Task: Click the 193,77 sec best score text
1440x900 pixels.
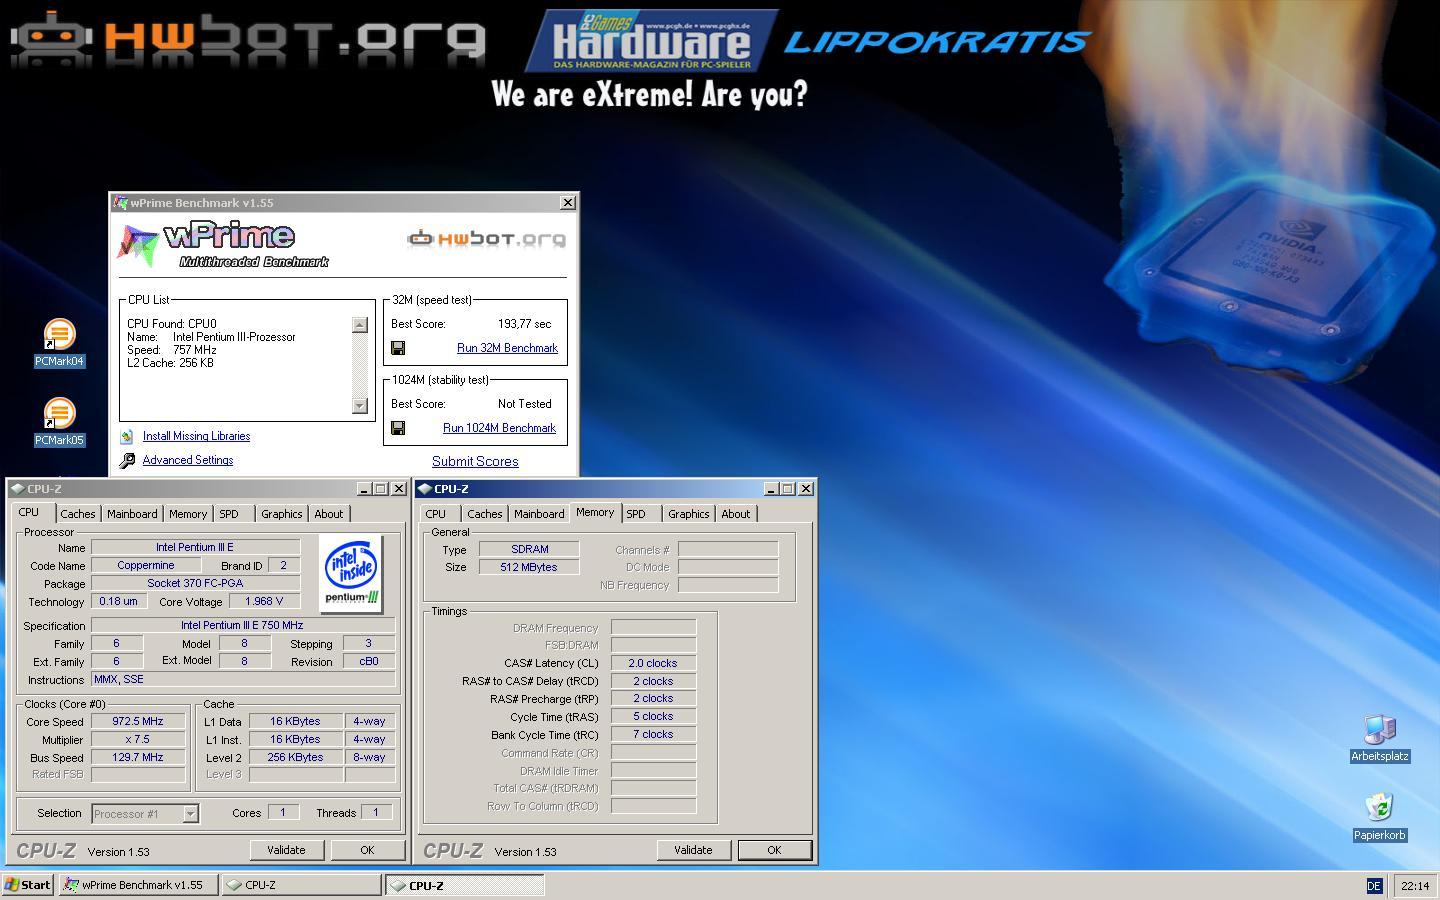Action: point(524,324)
